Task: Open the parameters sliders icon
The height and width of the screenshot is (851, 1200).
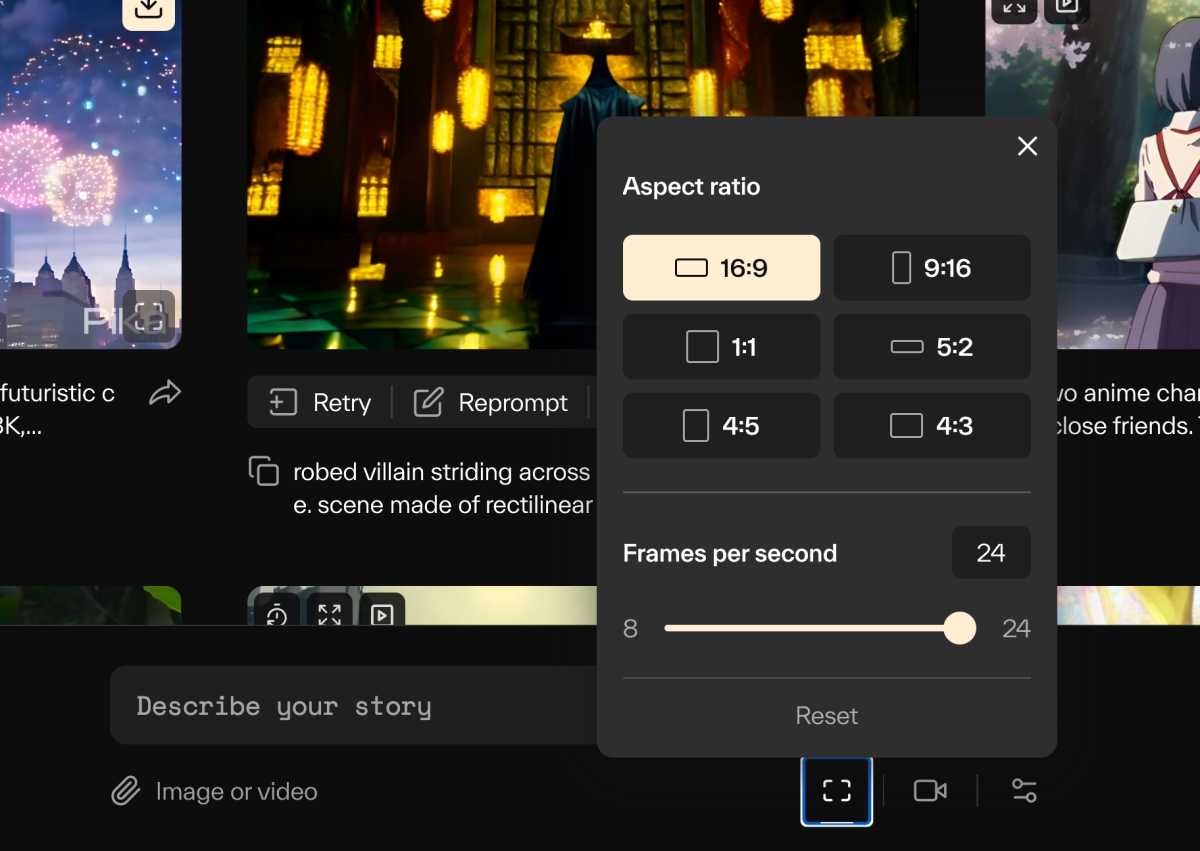Action: [1024, 791]
